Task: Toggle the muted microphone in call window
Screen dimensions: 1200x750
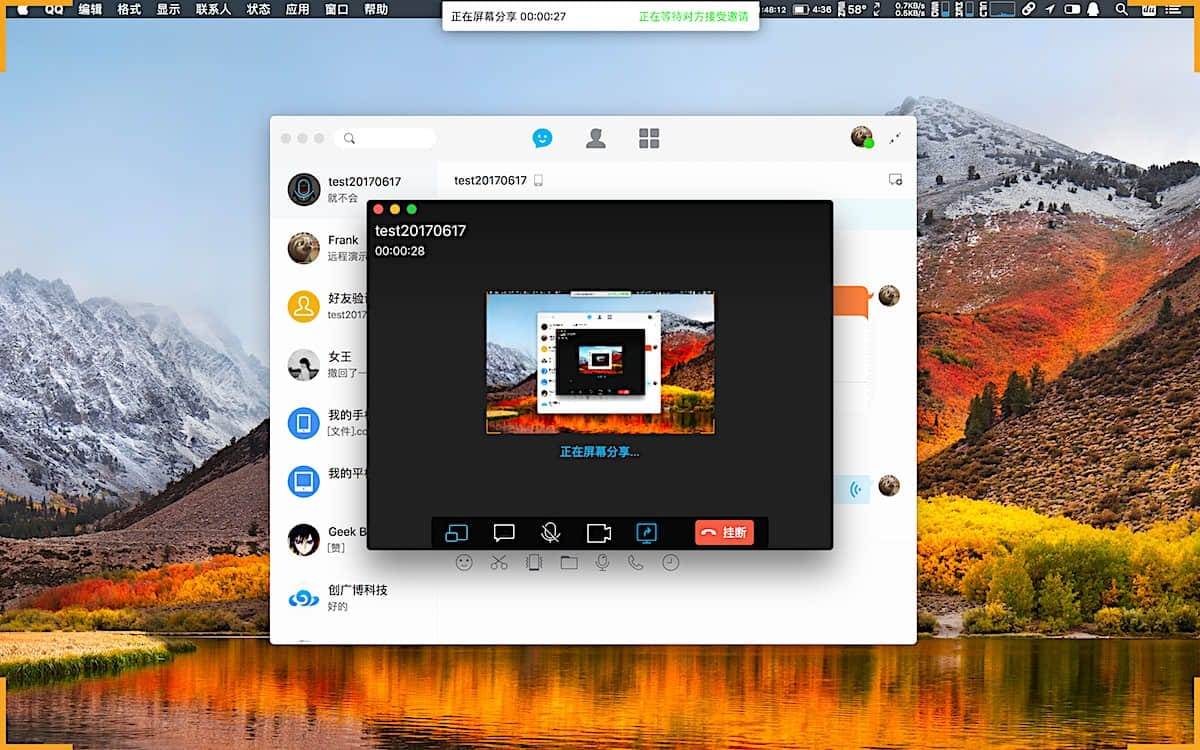Action: pos(550,533)
